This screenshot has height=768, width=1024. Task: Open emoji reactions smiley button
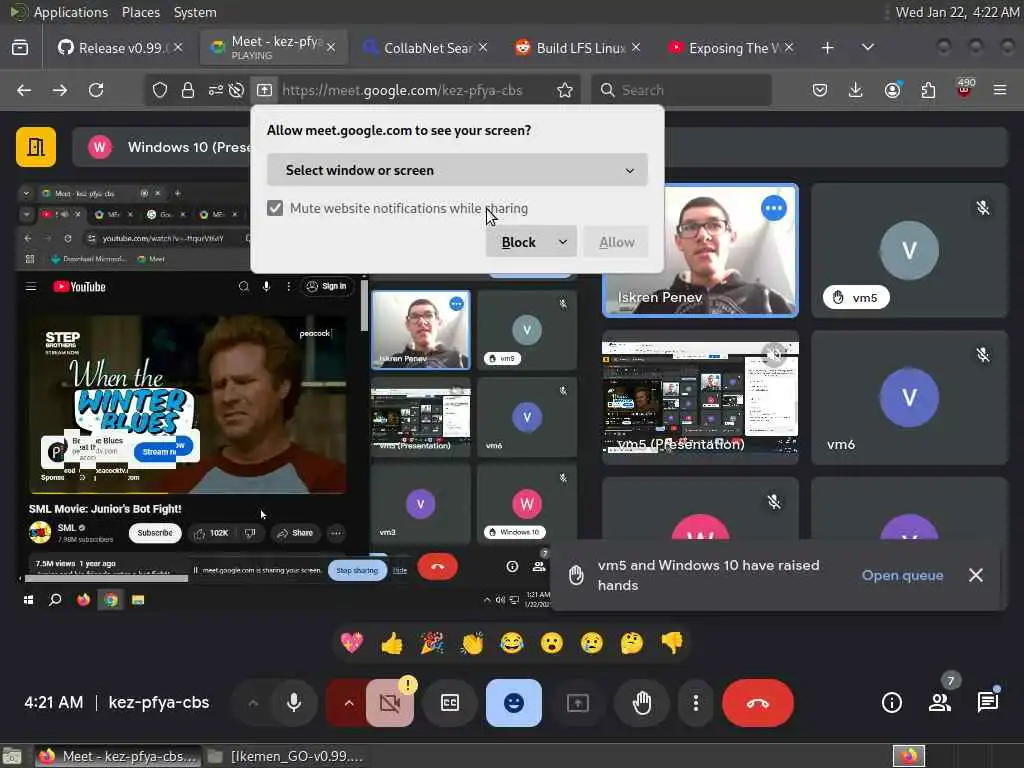514,703
